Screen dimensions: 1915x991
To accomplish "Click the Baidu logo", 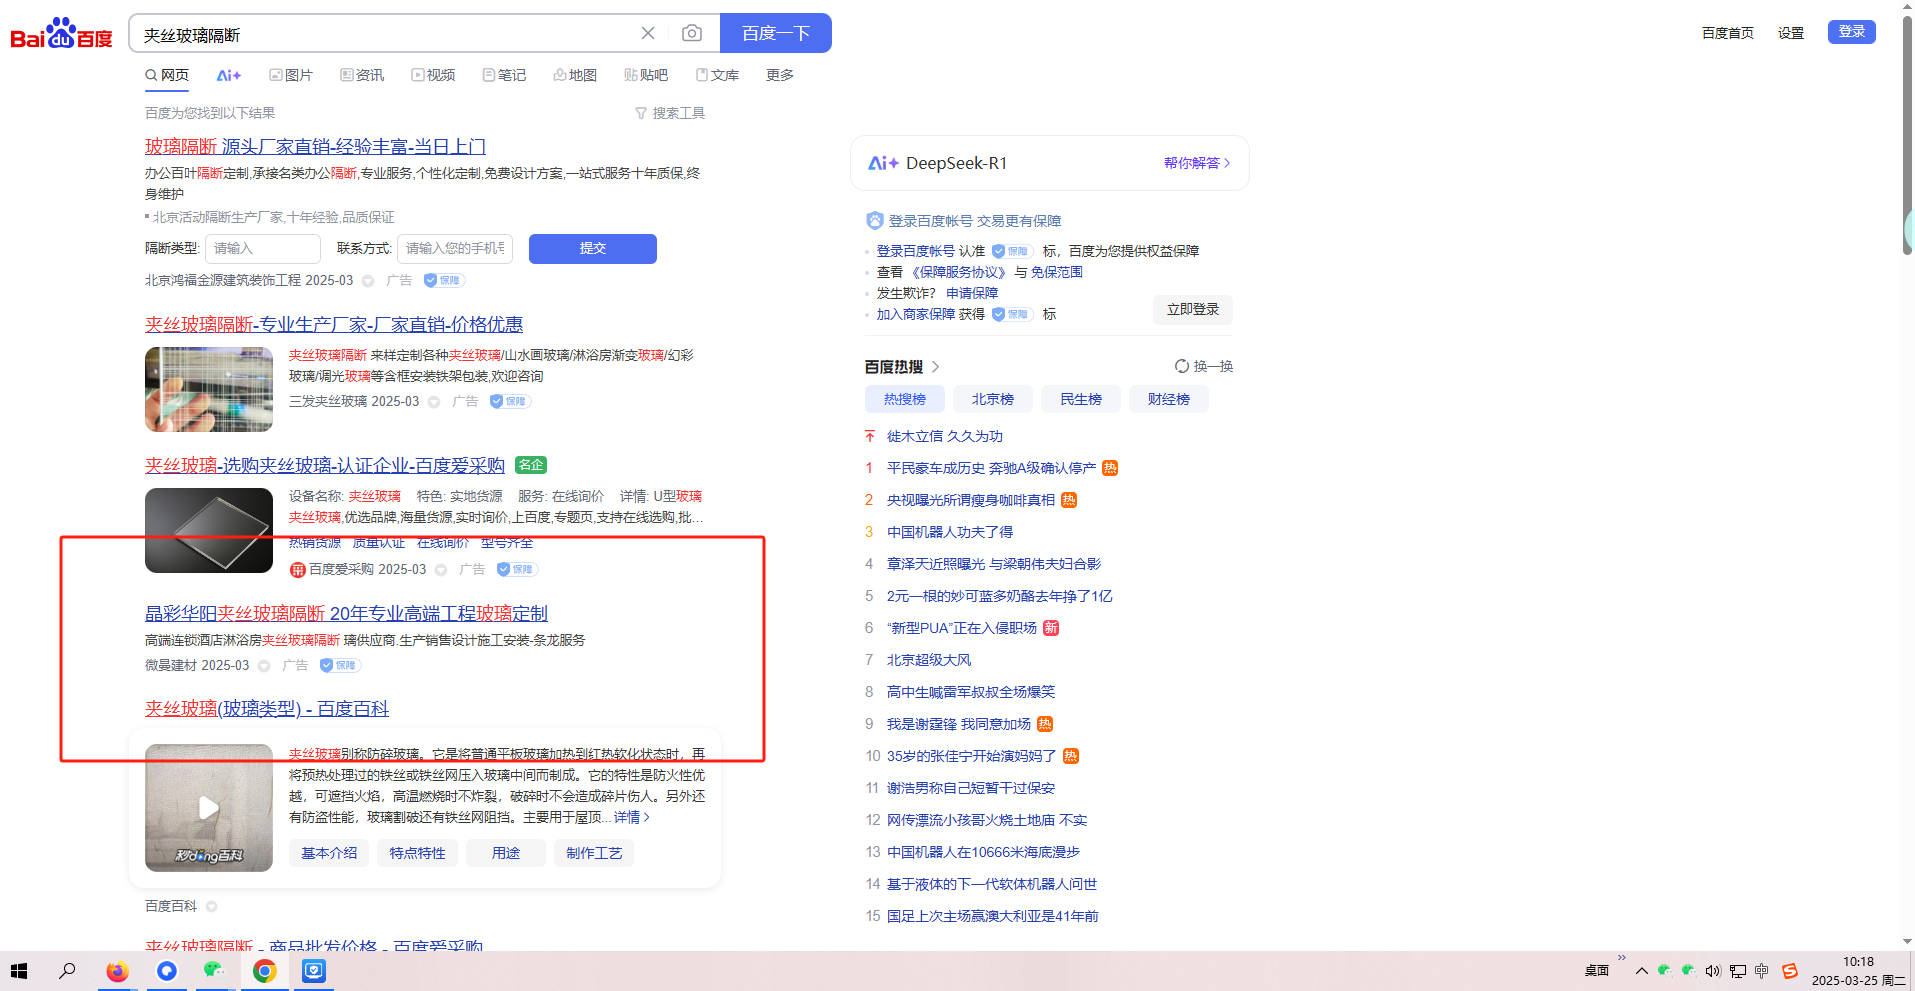I will [x=61, y=34].
